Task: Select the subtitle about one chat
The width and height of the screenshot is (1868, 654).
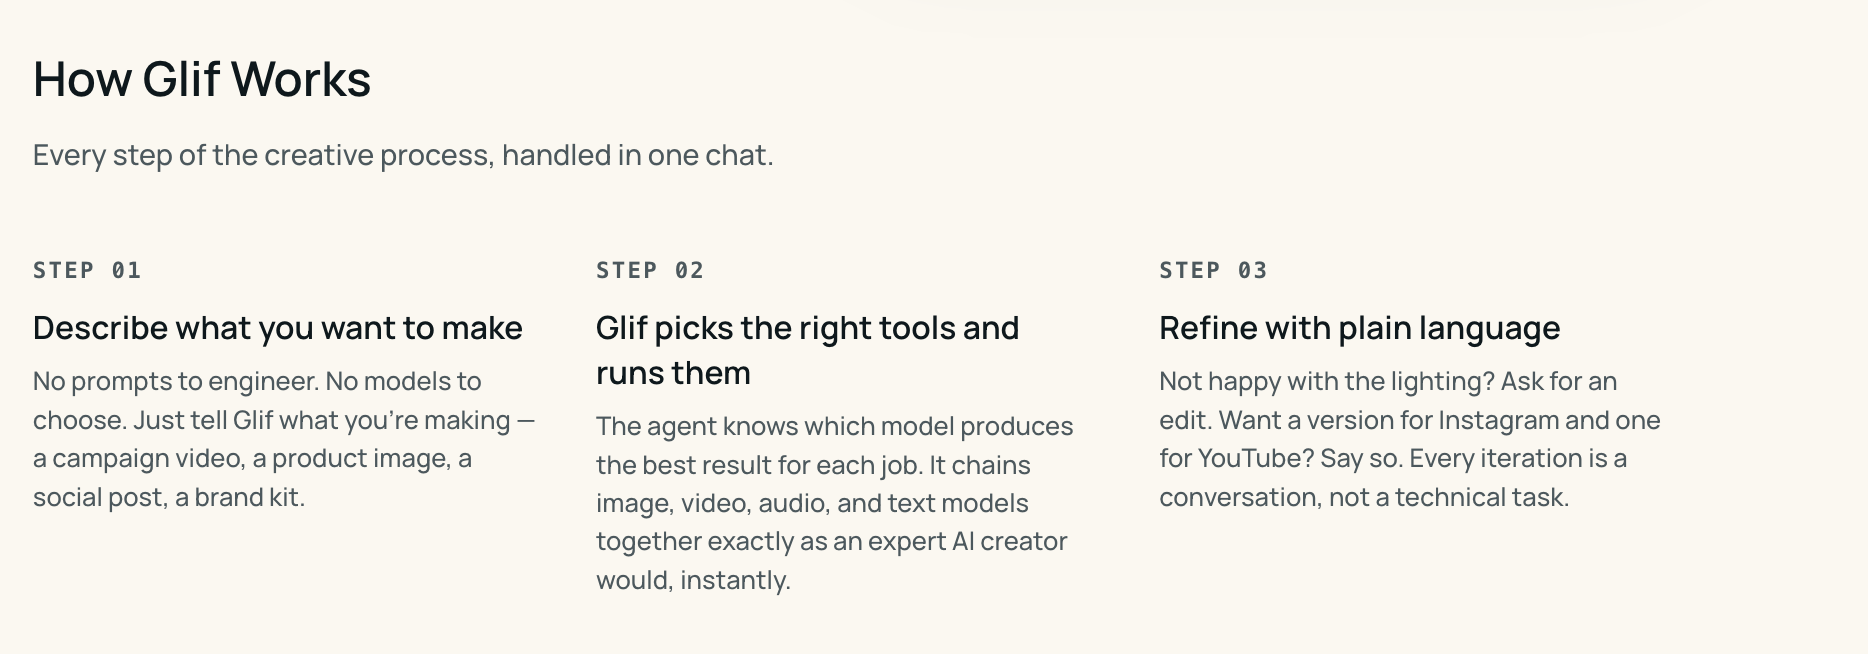Action: point(403,155)
